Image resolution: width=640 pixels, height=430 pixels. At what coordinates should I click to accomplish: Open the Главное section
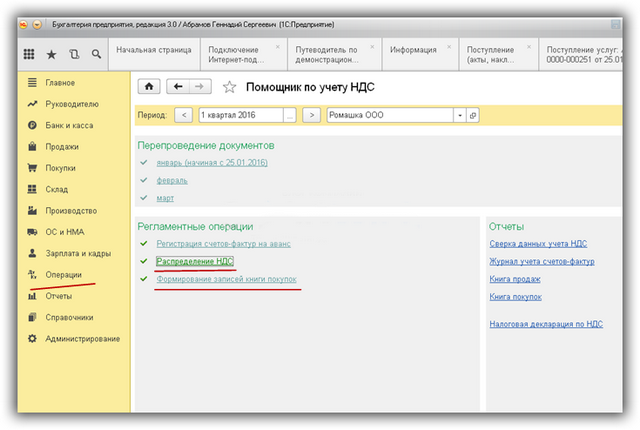60,83
